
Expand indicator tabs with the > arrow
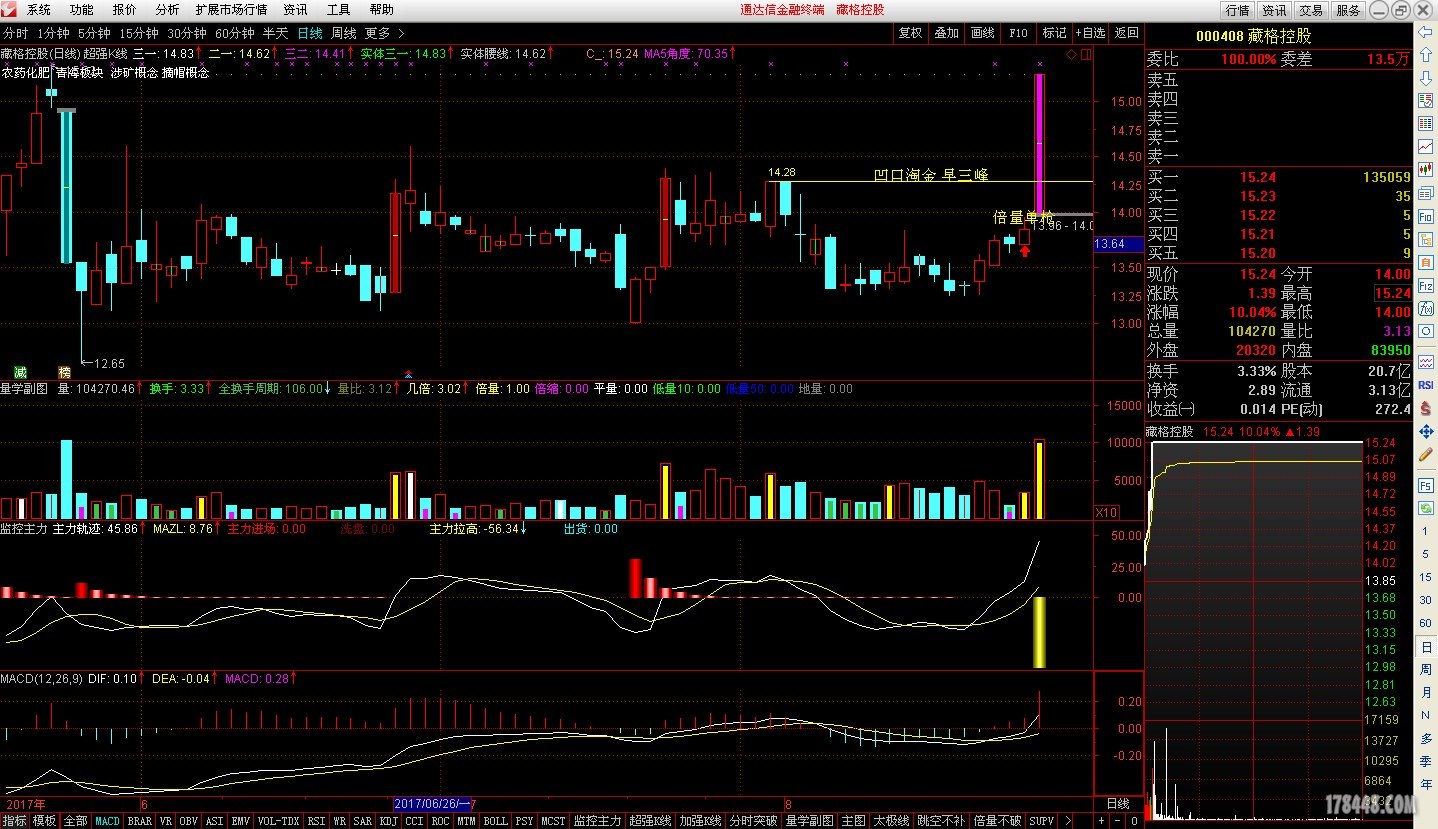1068,821
